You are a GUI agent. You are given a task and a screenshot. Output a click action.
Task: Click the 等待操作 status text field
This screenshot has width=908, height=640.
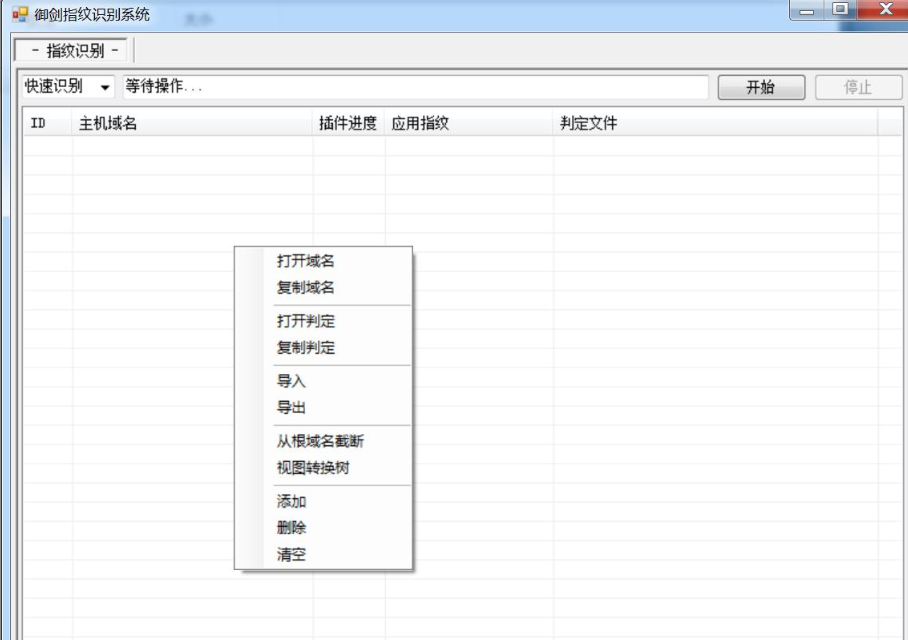click(414, 87)
